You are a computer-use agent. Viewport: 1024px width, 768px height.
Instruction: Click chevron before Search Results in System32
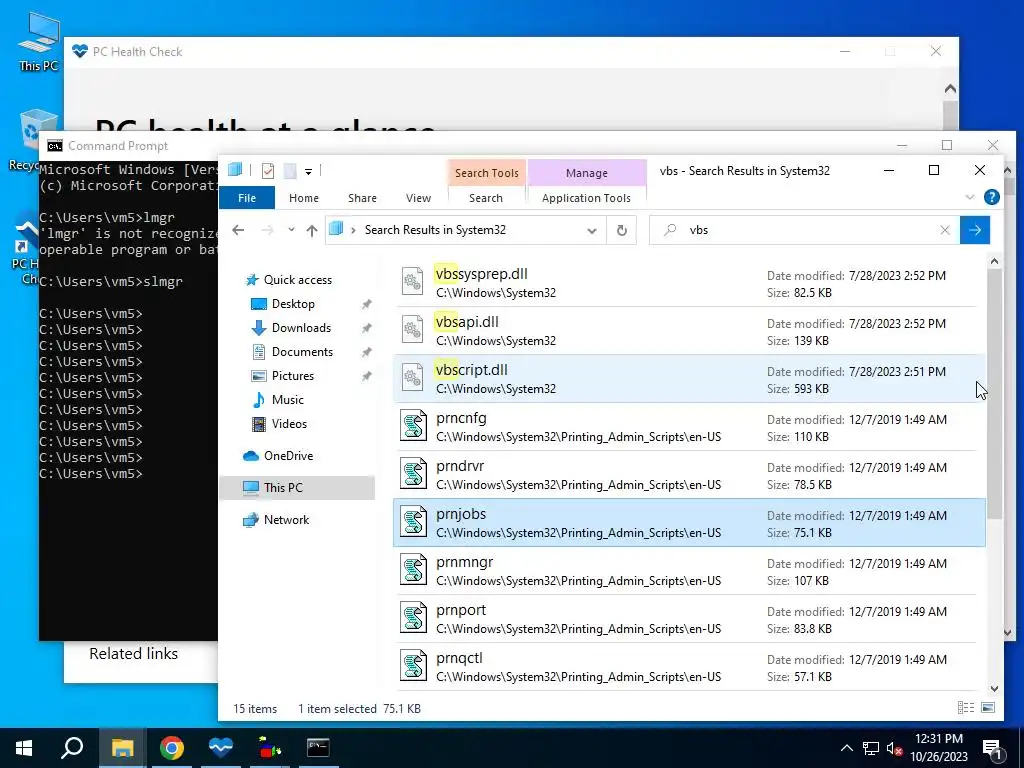[353, 230]
